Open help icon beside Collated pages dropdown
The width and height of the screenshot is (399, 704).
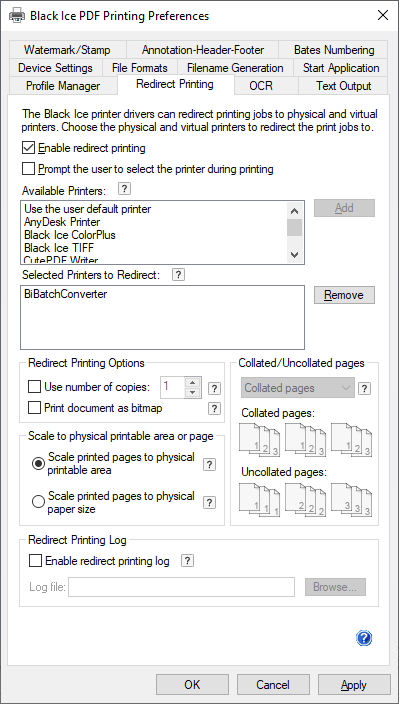pos(364,389)
